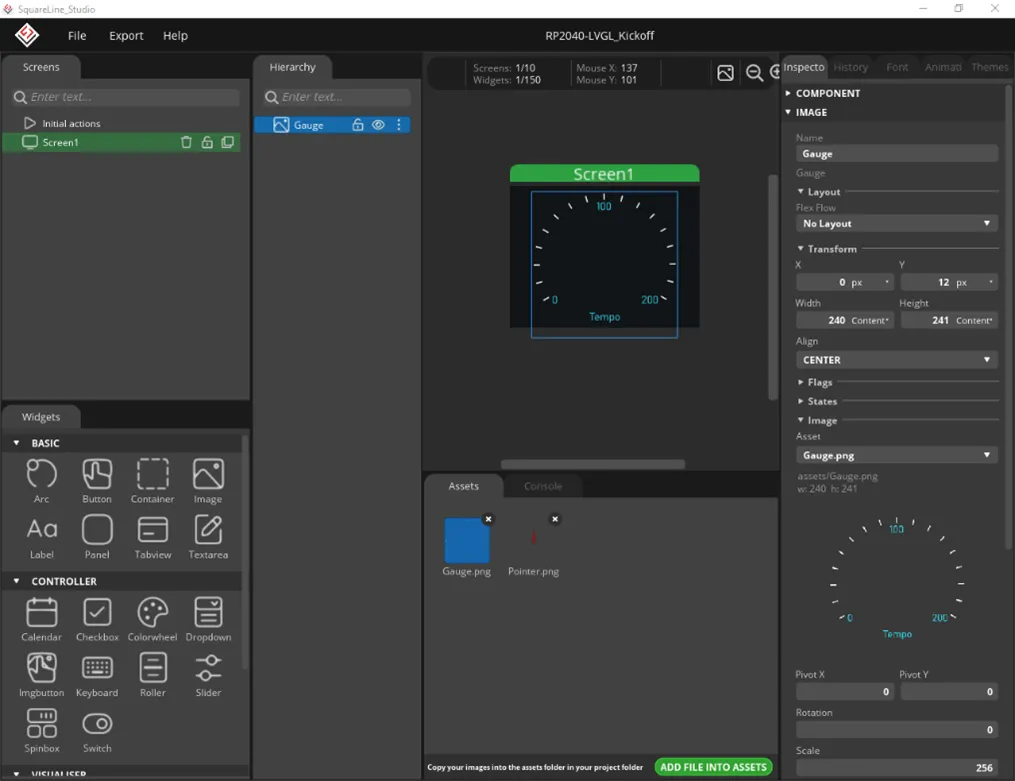This screenshot has height=781, width=1015.
Task: Add a Panel widget
Action: pos(97,536)
